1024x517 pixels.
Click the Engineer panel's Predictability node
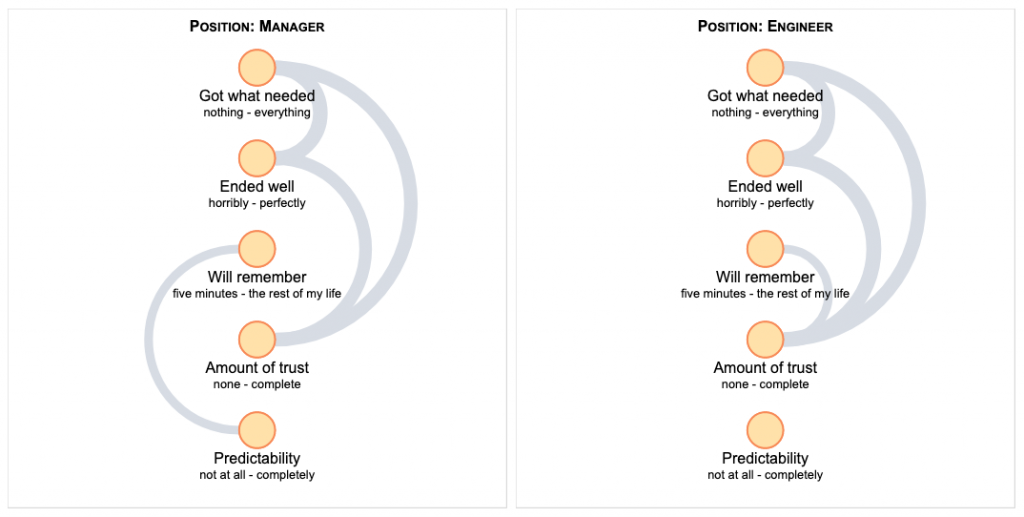coord(765,430)
